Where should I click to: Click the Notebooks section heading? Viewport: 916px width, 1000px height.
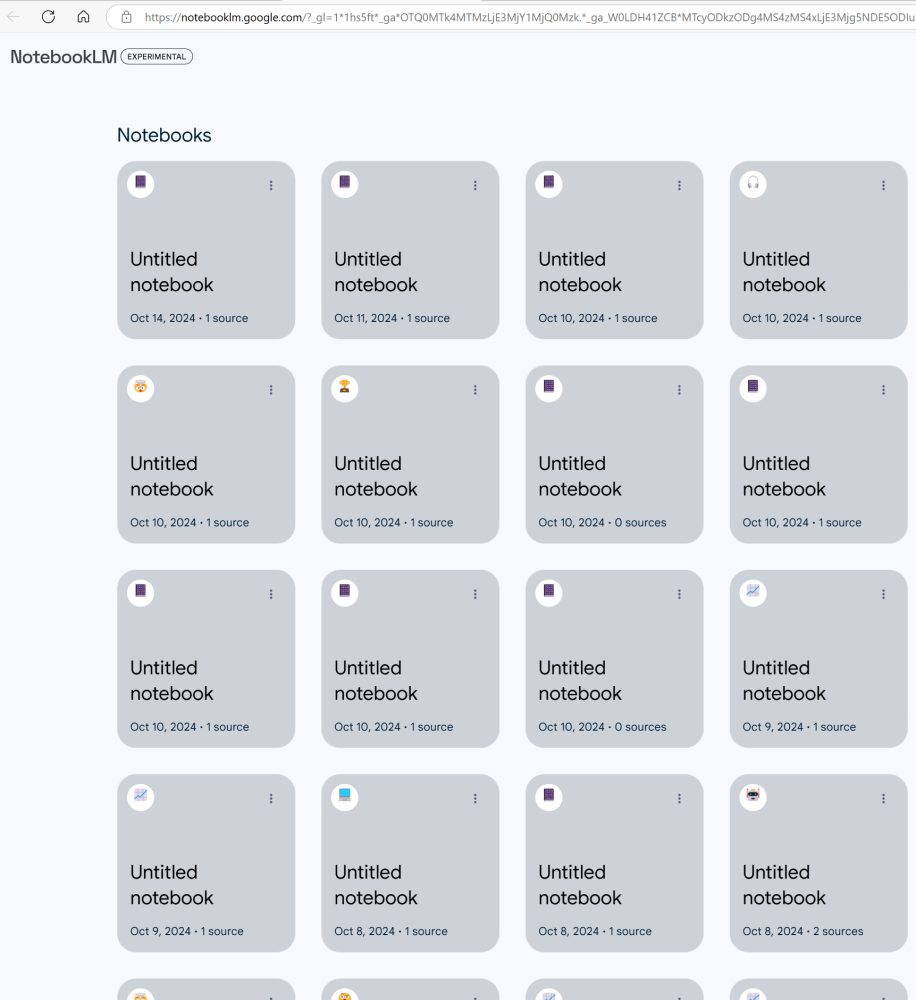pos(164,135)
